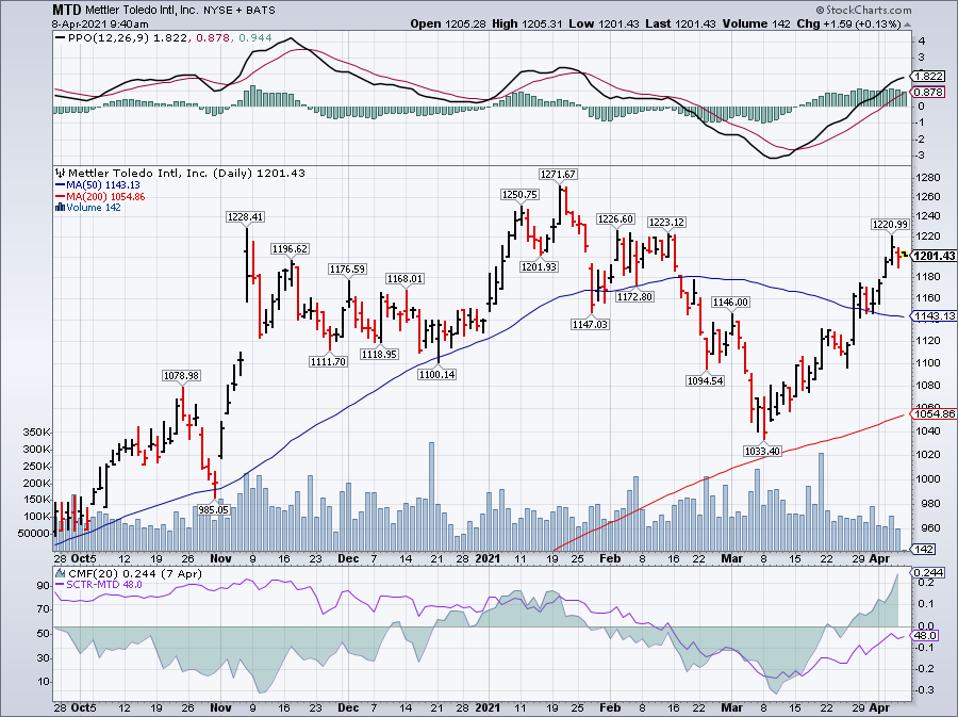Click the candlestick icon beside the Daily chart title
This screenshot has width=958, height=717.
60,173
